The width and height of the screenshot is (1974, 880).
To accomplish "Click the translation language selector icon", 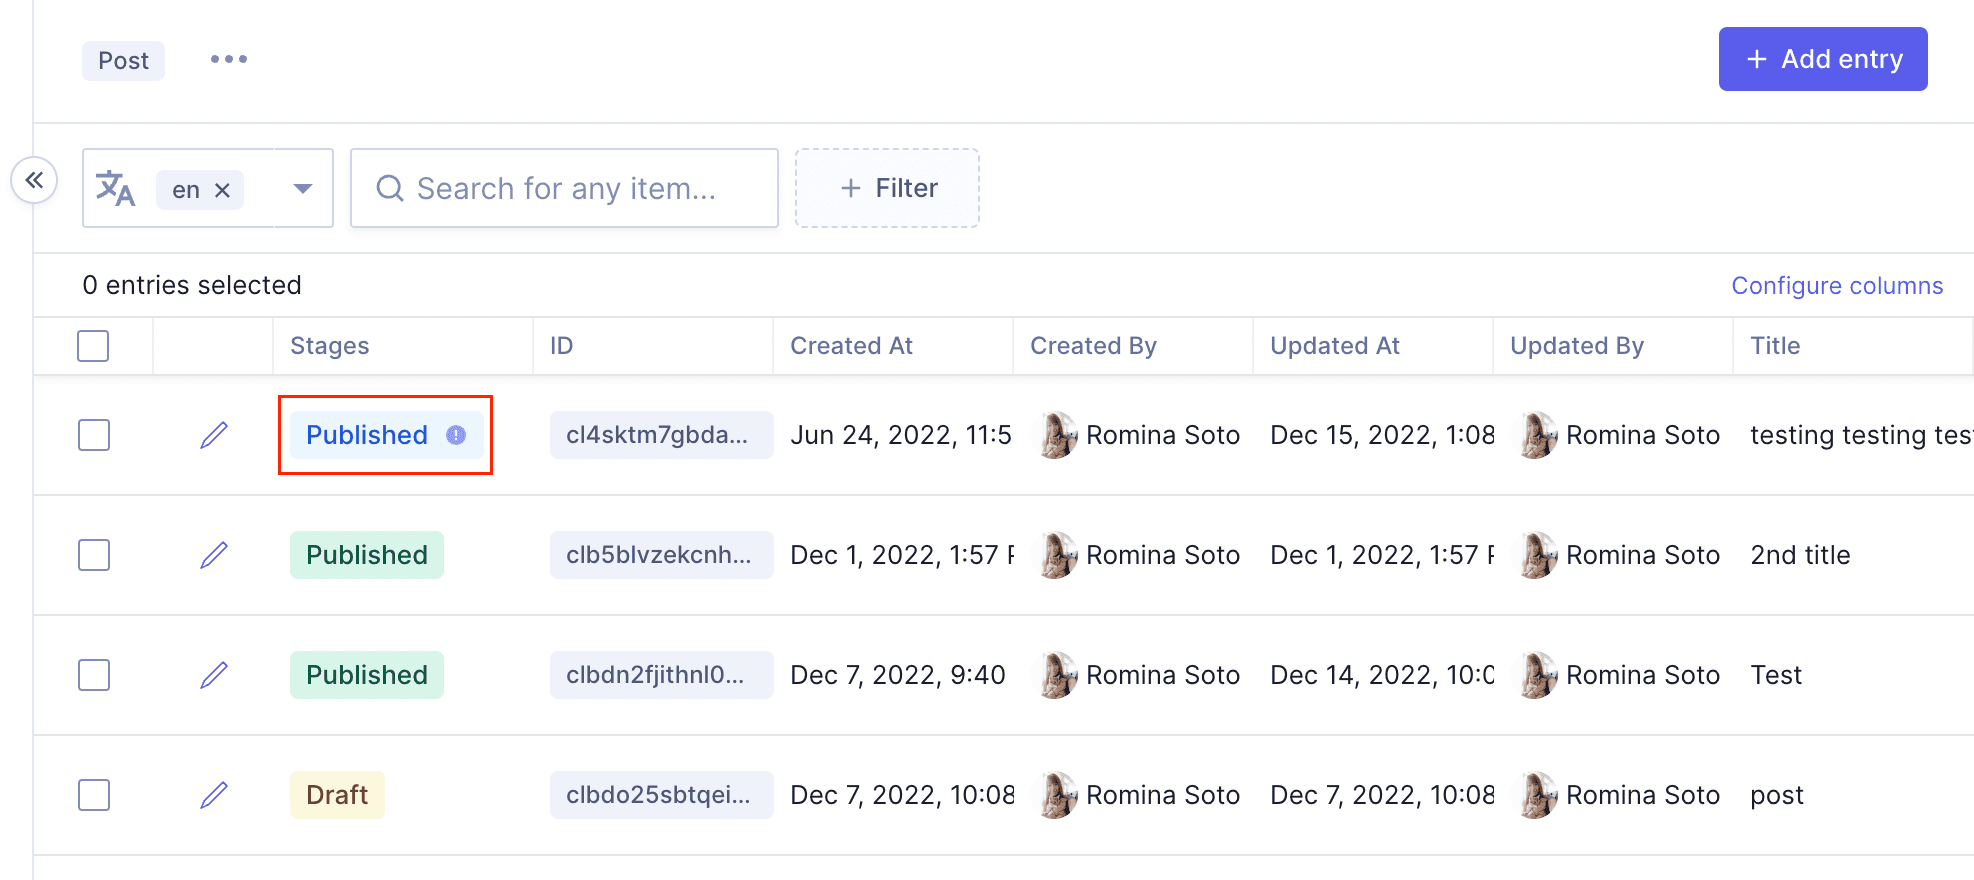I will [116, 188].
